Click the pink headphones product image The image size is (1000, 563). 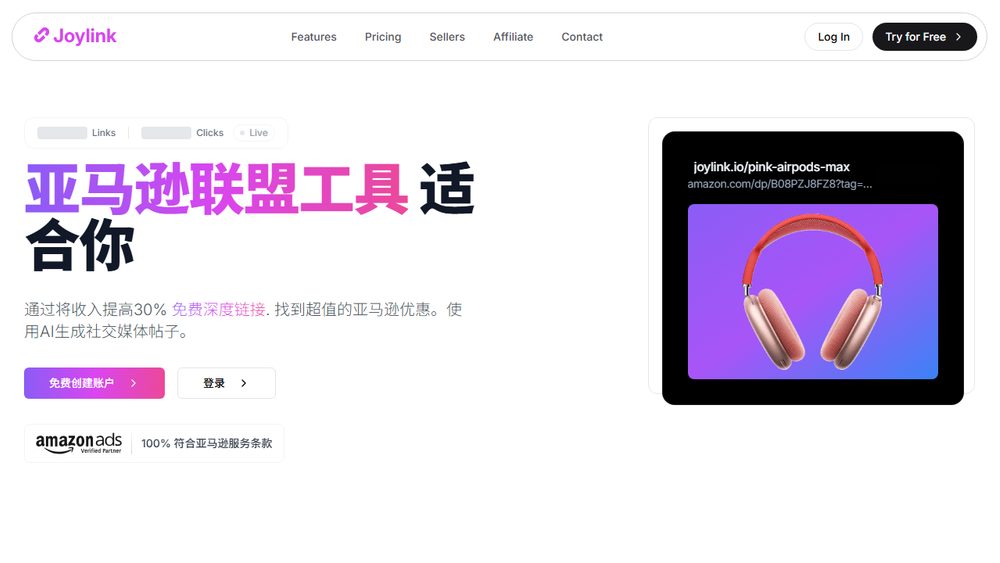click(x=812, y=291)
